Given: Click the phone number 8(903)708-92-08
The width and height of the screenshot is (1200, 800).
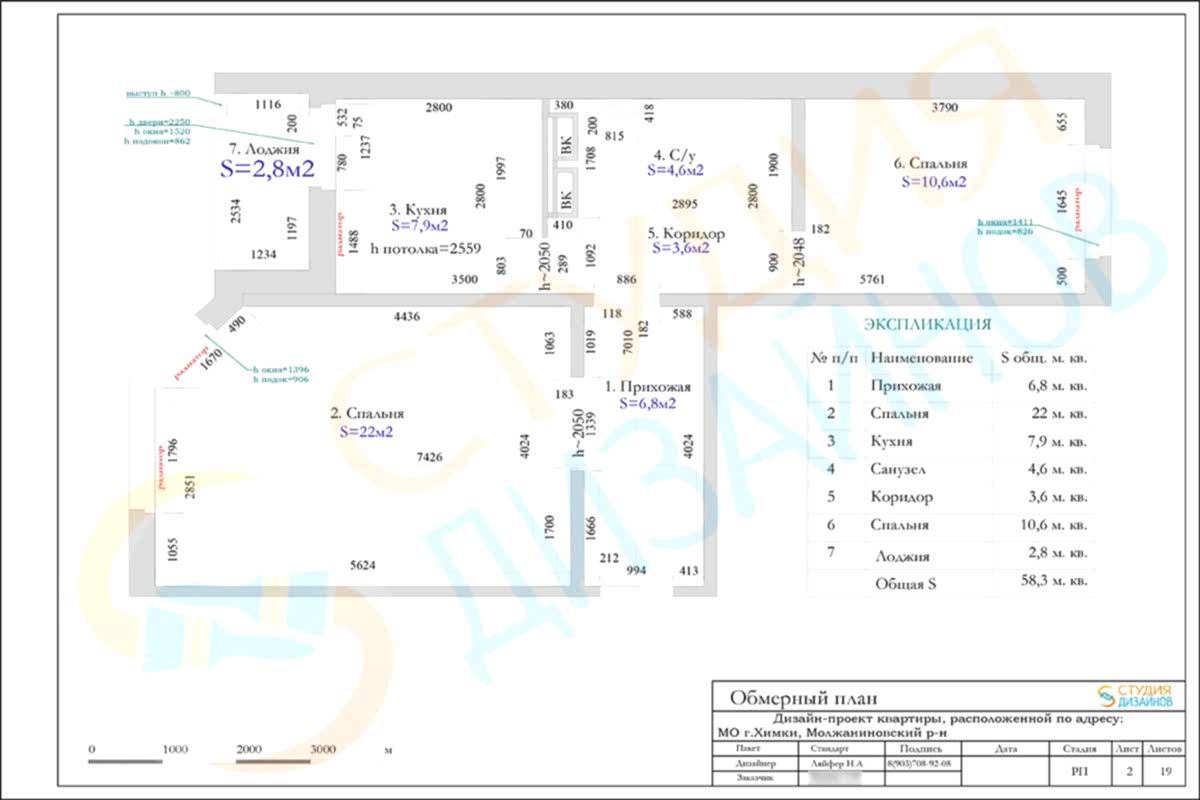Looking at the screenshot, I should (918, 763).
